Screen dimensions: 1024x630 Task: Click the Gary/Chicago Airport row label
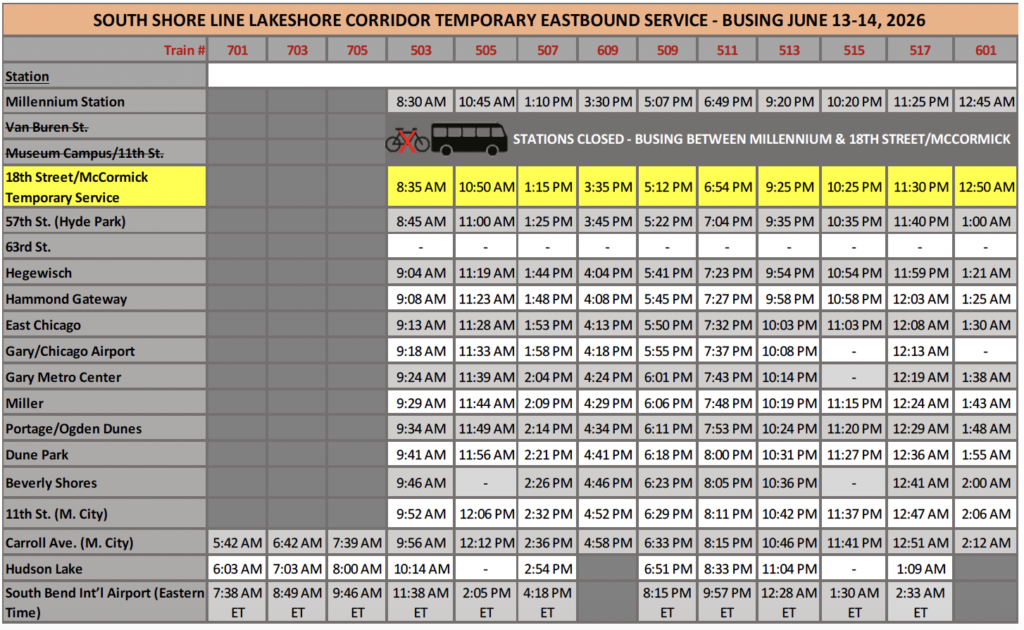point(70,351)
